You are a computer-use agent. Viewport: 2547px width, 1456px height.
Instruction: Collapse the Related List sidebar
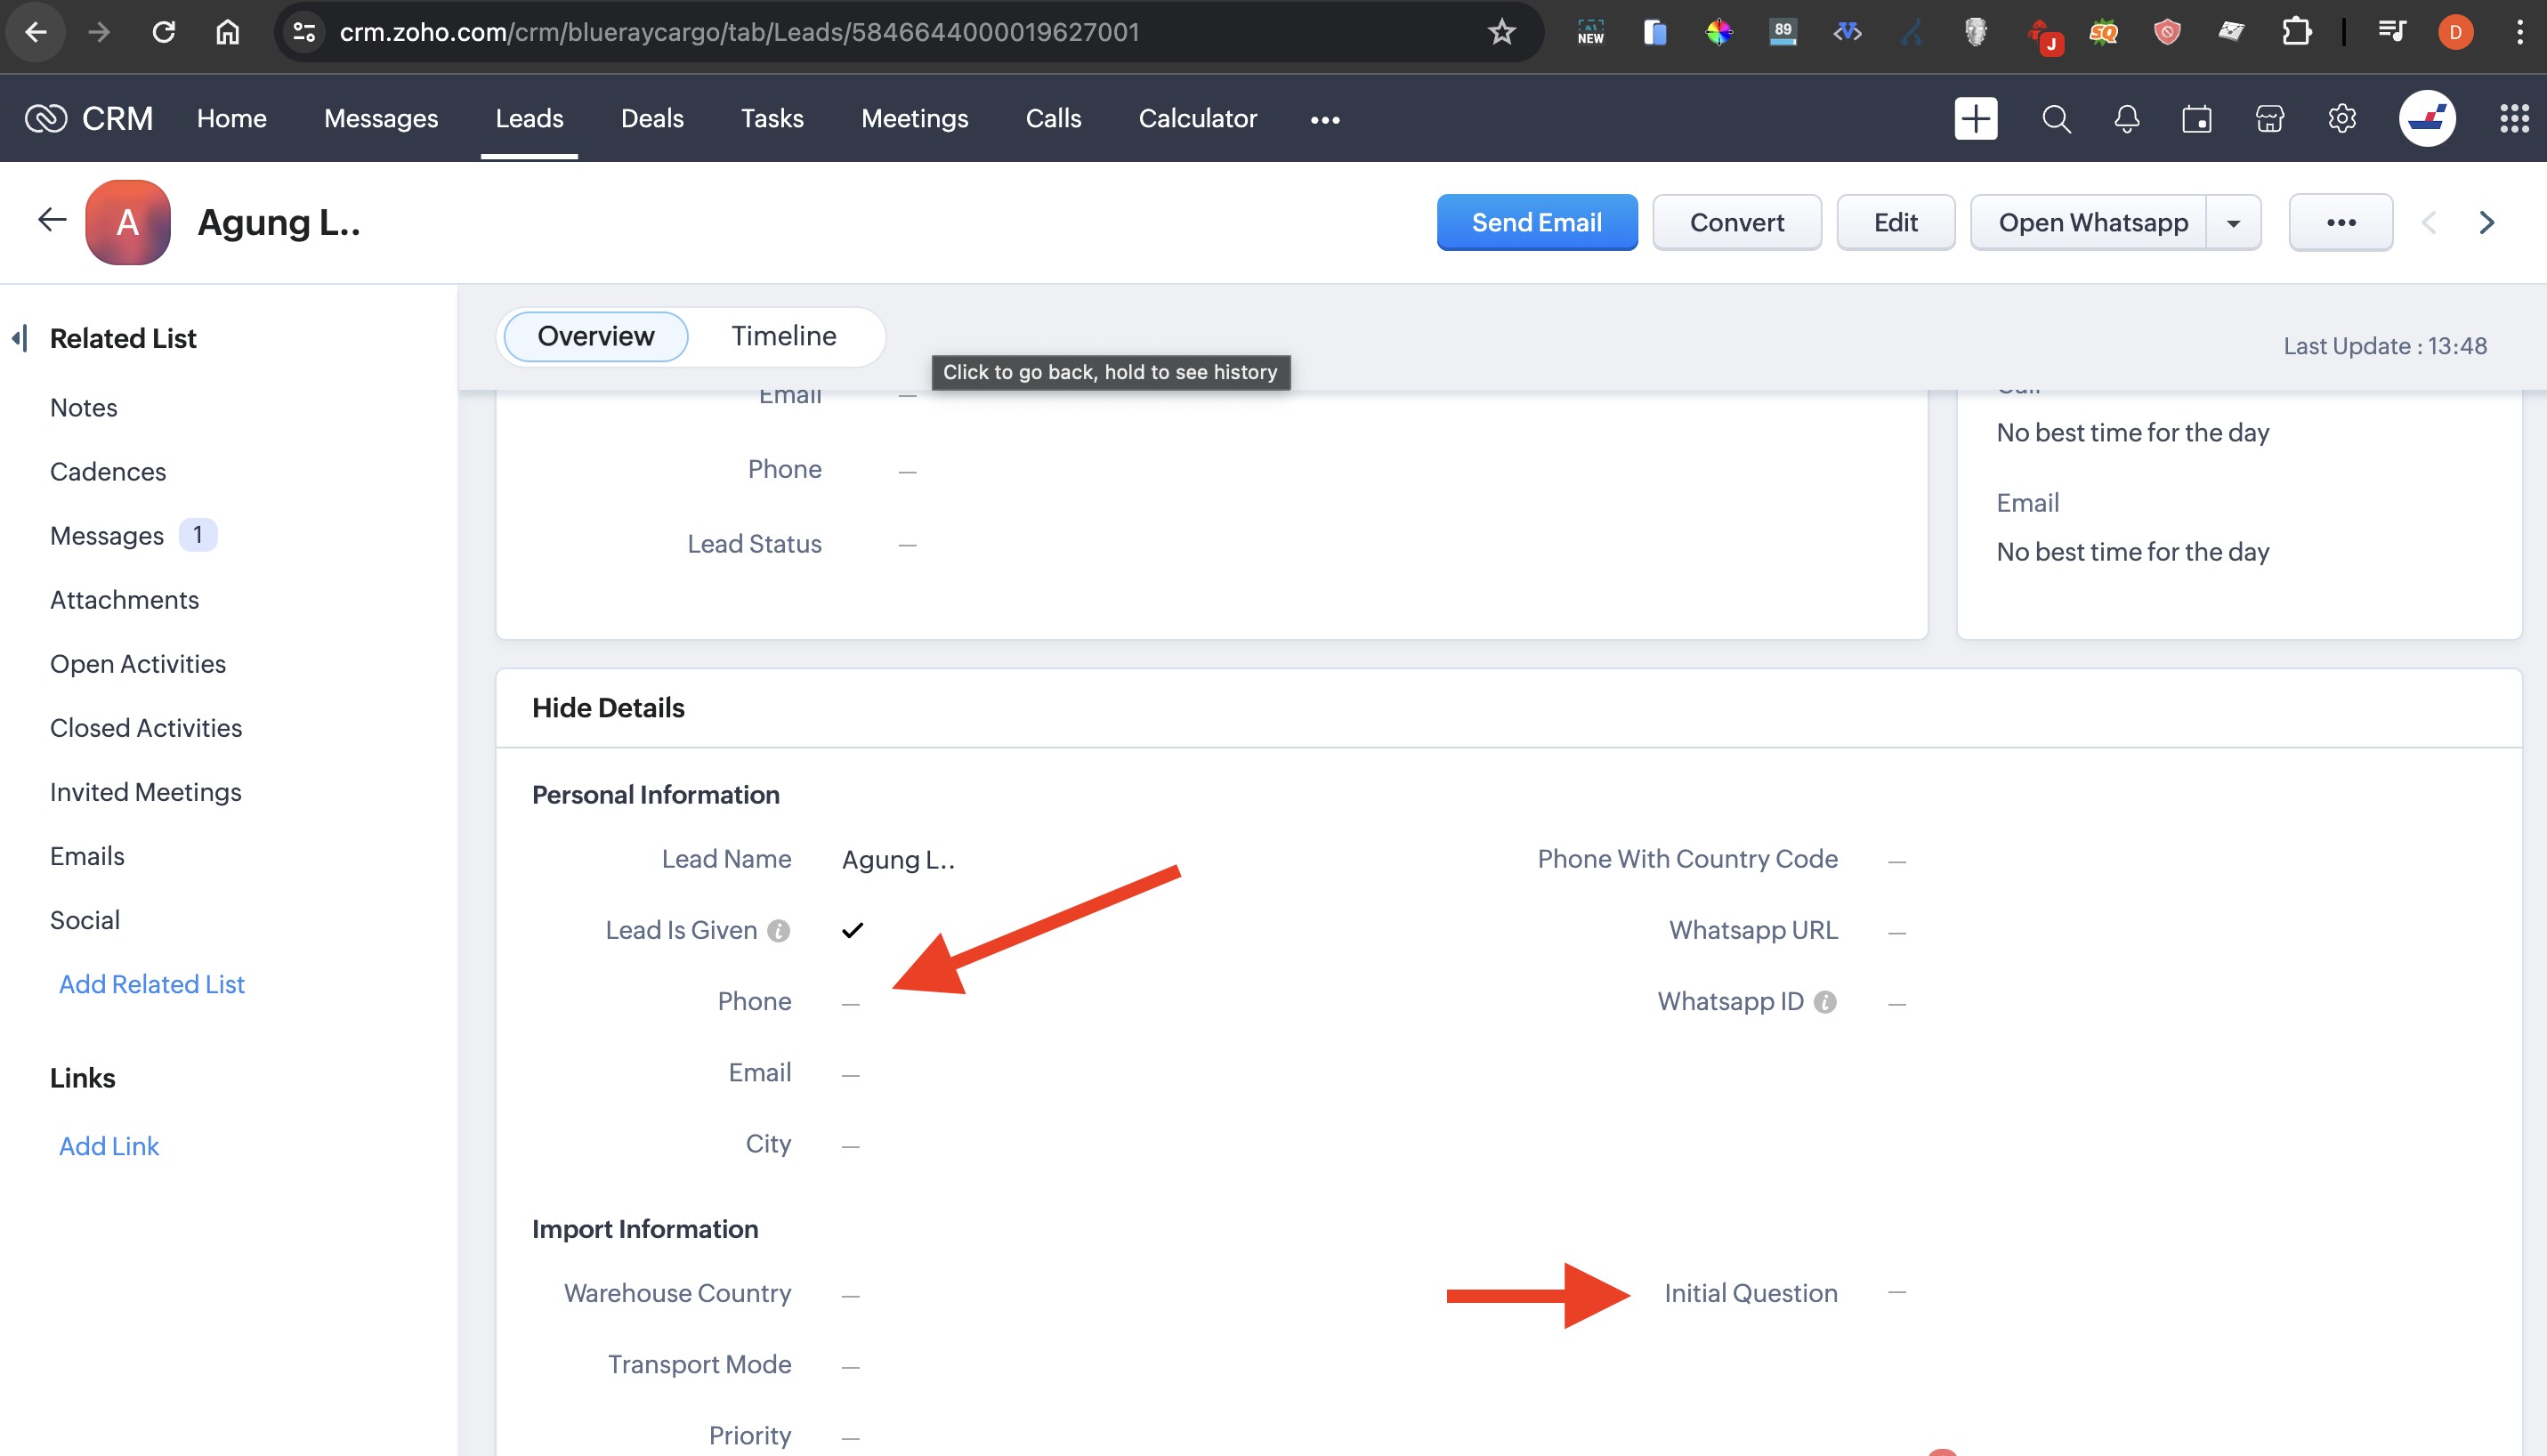20,338
